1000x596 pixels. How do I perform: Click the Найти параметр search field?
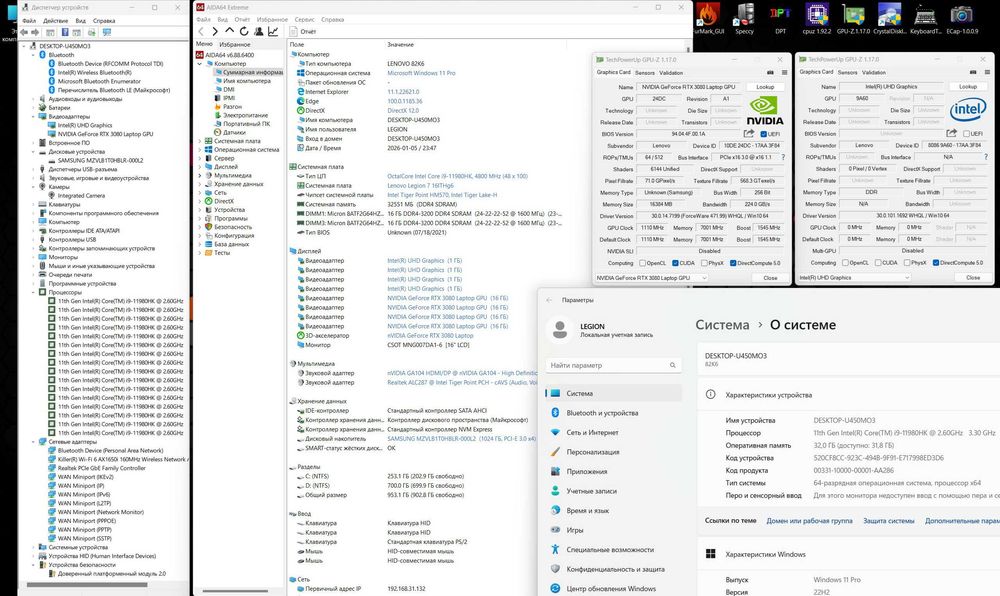[613, 365]
